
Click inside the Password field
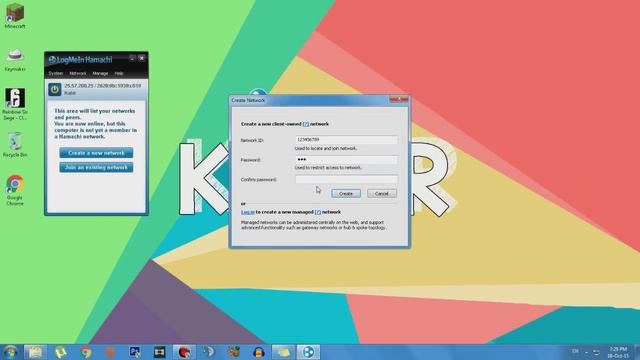(346, 160)
